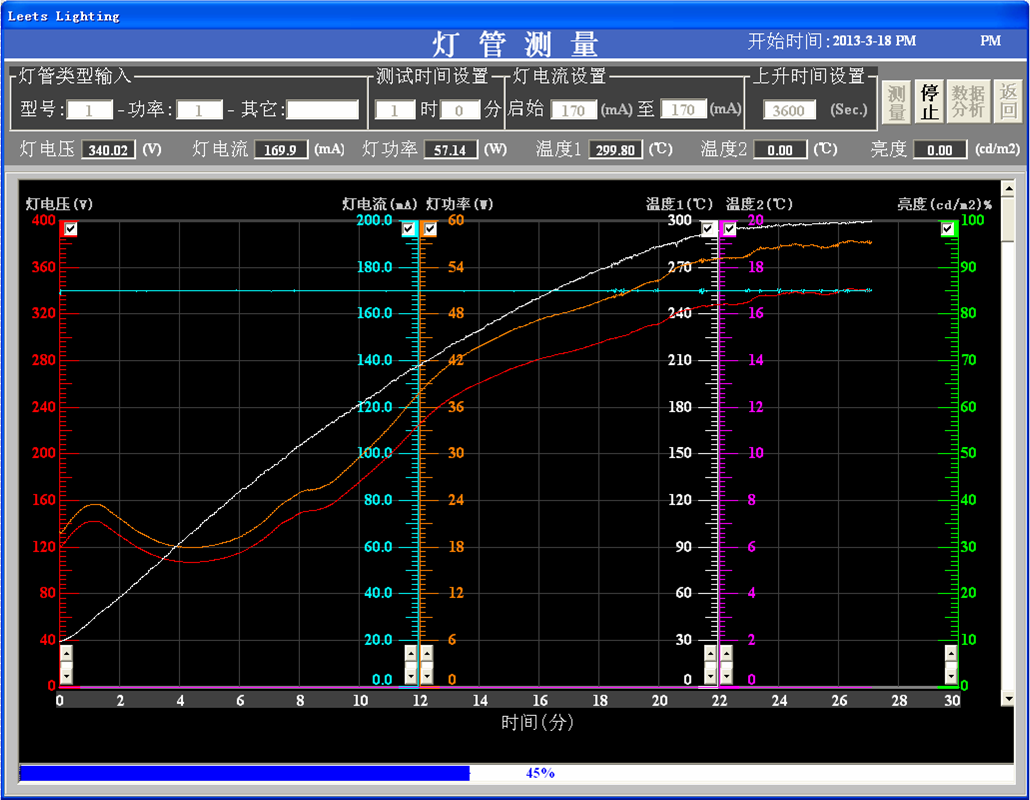Click up arrow on 温度1 axis spinner
This screenshot has width=1030, height=800.
pos(710,654)
